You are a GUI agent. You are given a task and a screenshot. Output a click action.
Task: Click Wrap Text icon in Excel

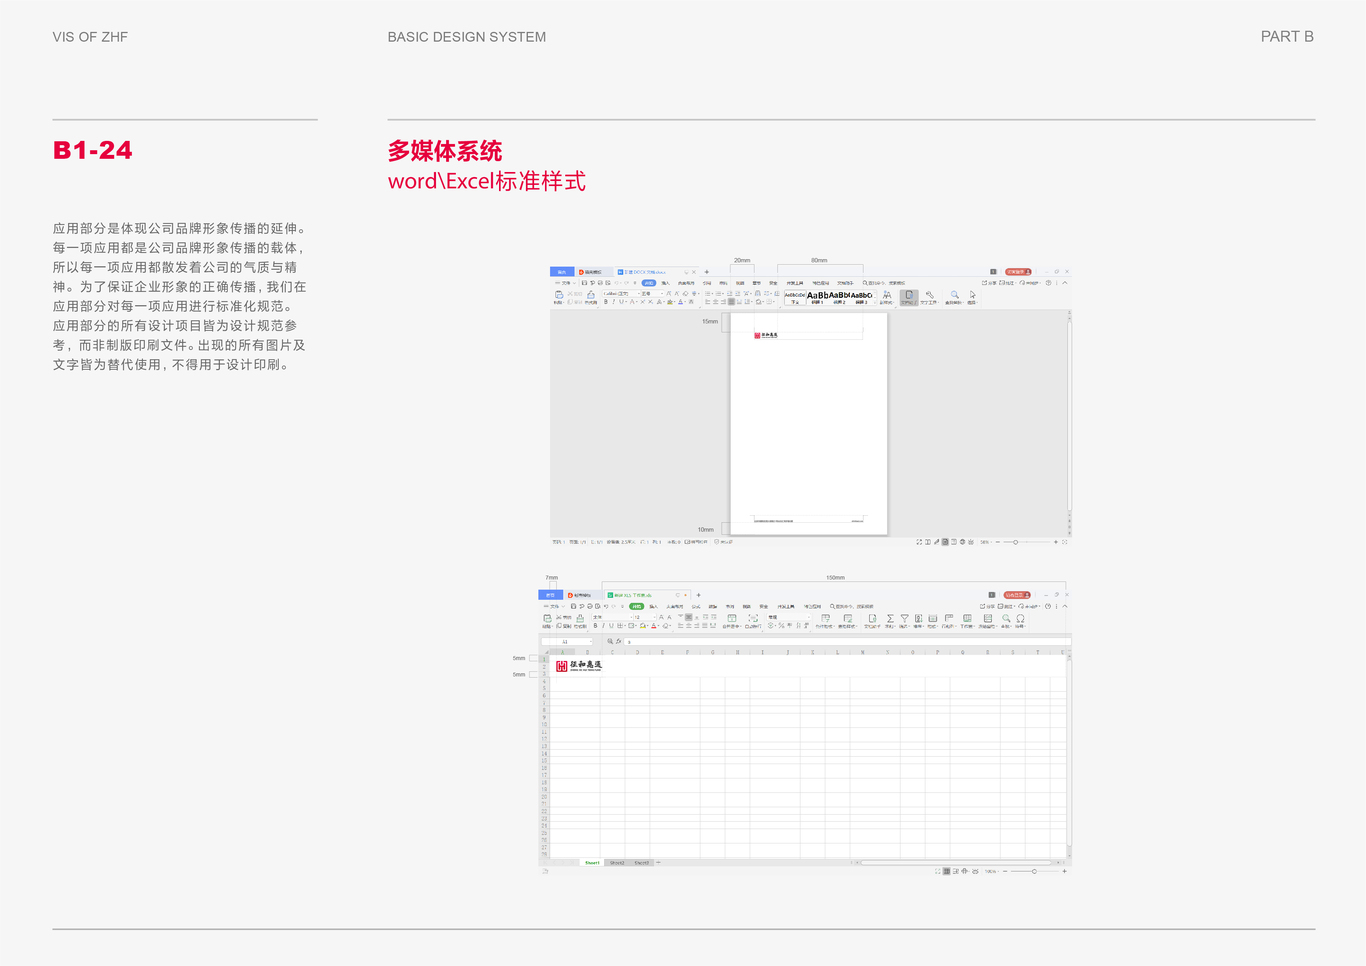(x=753, y=620)
